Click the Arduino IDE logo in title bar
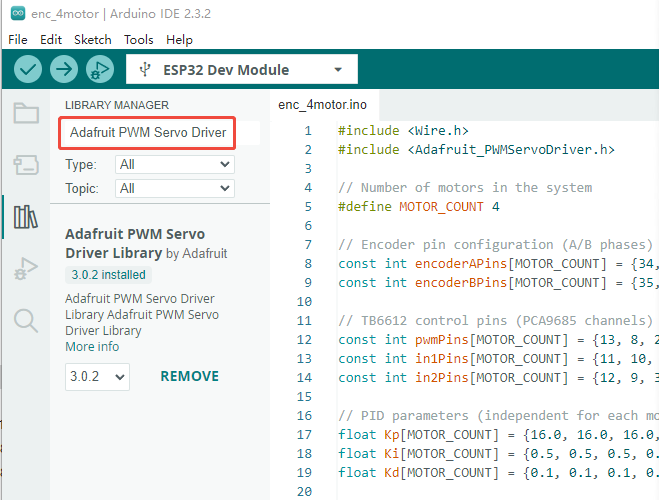 17,13
